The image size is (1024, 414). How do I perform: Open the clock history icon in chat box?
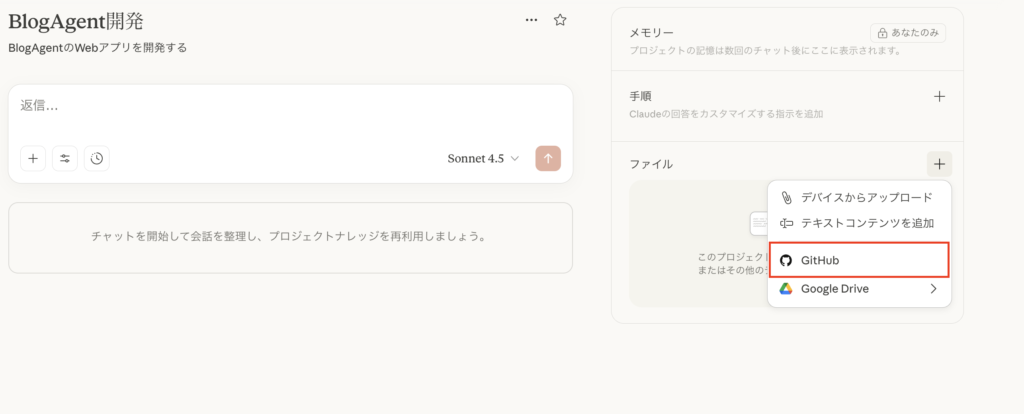coord(97,159)
